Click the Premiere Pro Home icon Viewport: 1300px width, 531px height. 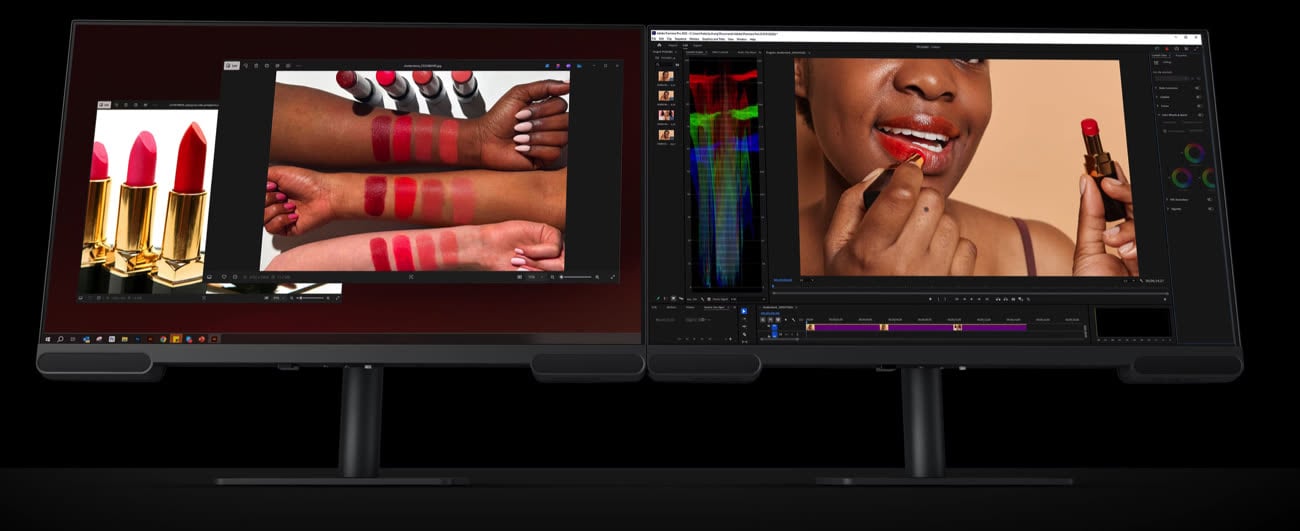(659, 45)
